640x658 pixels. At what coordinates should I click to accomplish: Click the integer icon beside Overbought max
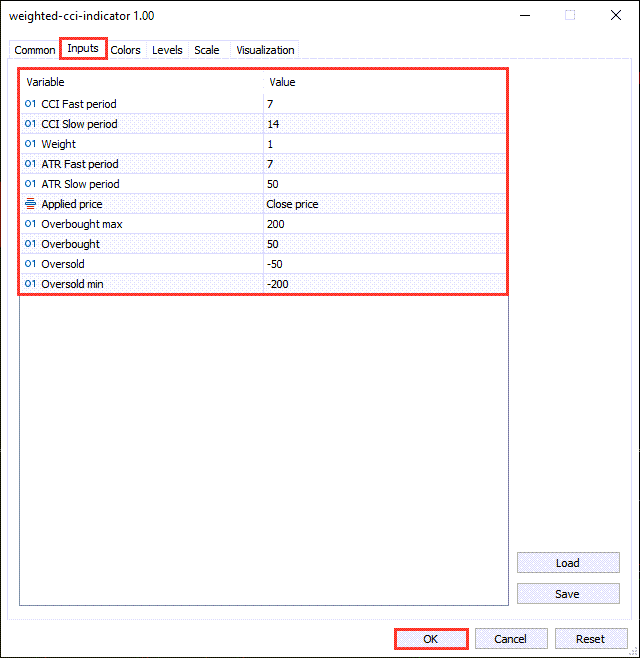point(30,224)
